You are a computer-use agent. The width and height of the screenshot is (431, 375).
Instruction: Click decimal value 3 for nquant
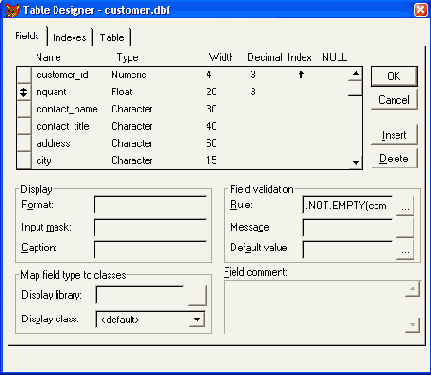(253, 92)
